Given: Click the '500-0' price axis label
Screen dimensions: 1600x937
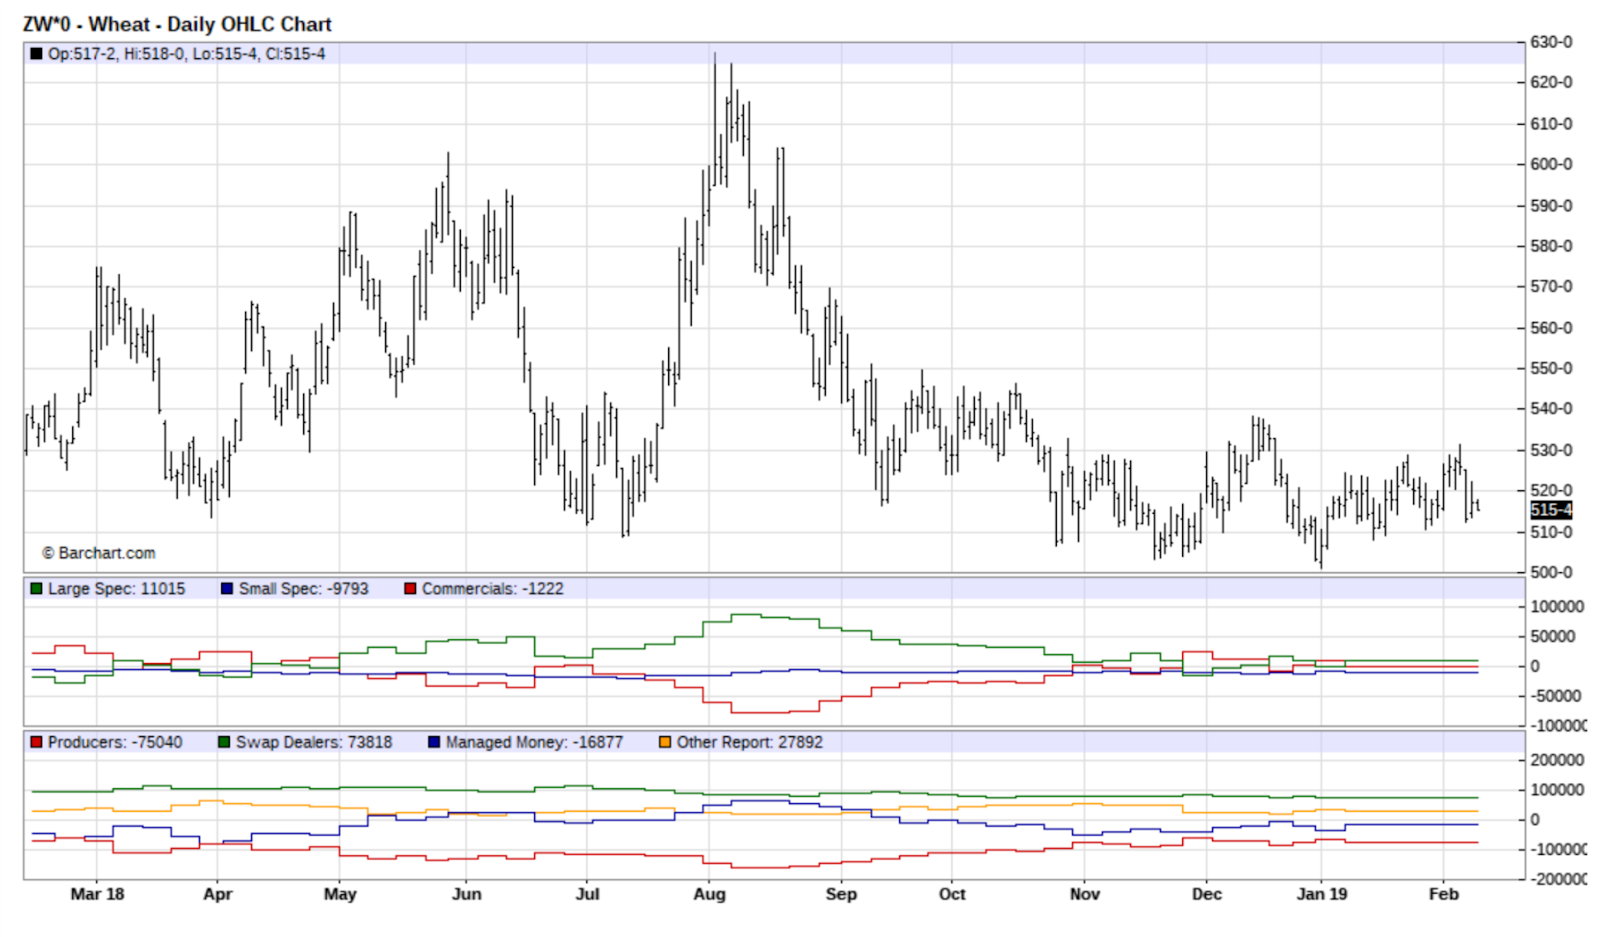Looking at the screenshot, I should pos(1552,572).
